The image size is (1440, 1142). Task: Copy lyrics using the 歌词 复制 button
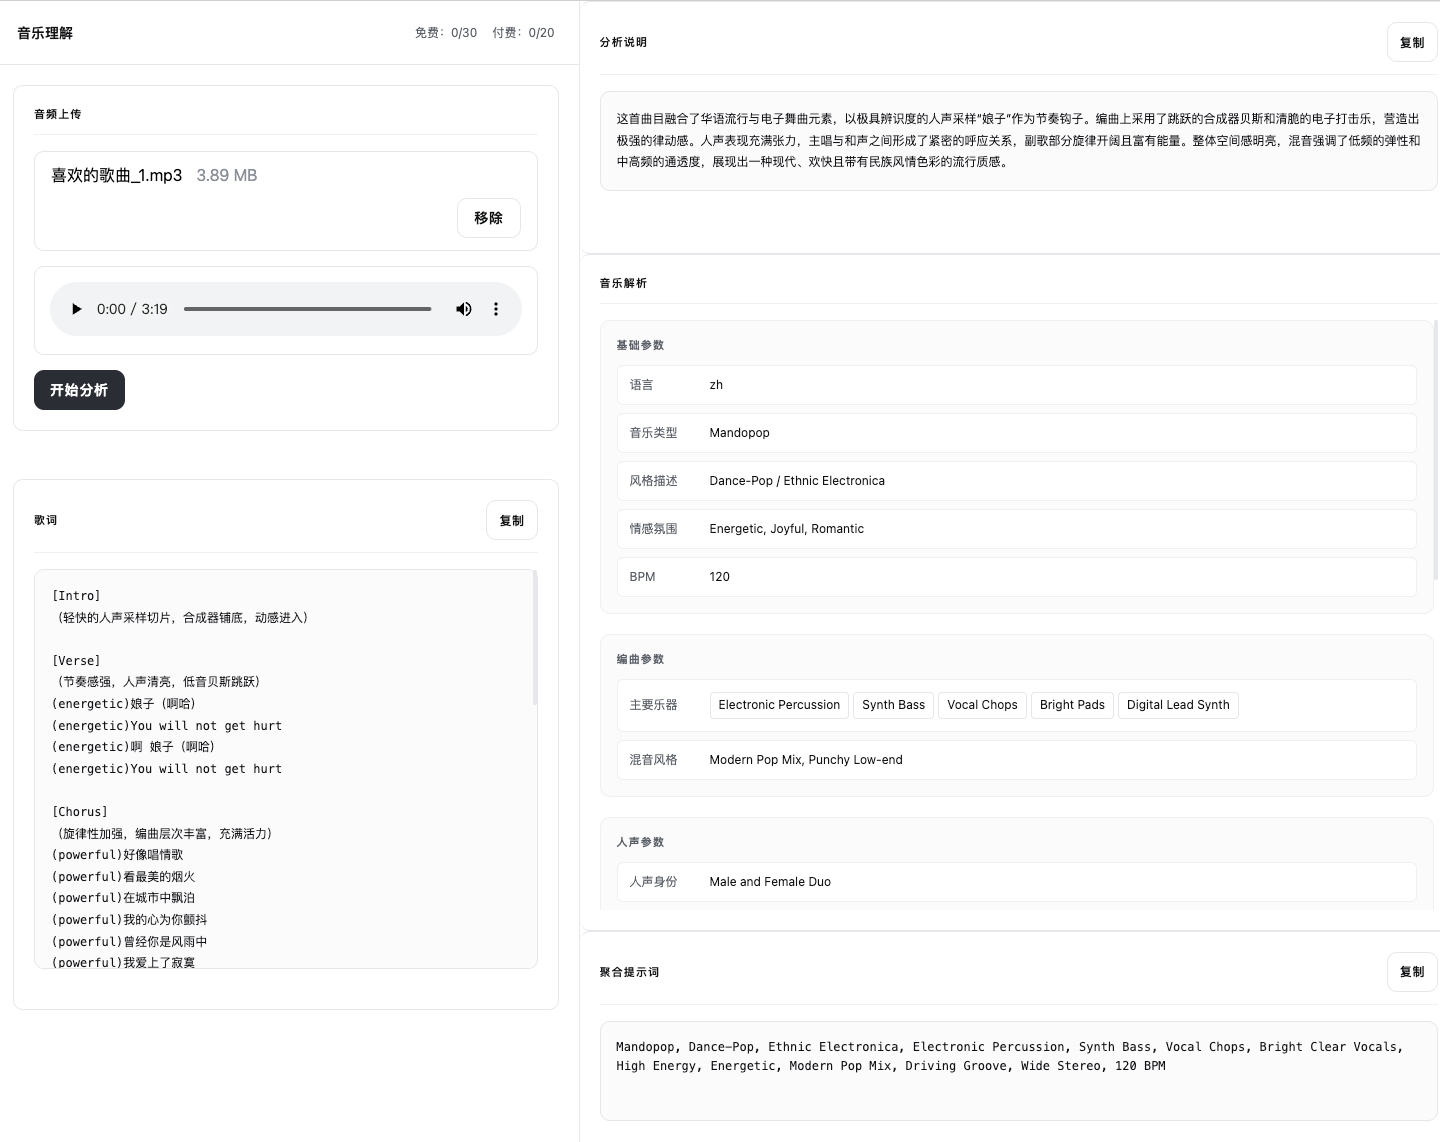[511, 520]
